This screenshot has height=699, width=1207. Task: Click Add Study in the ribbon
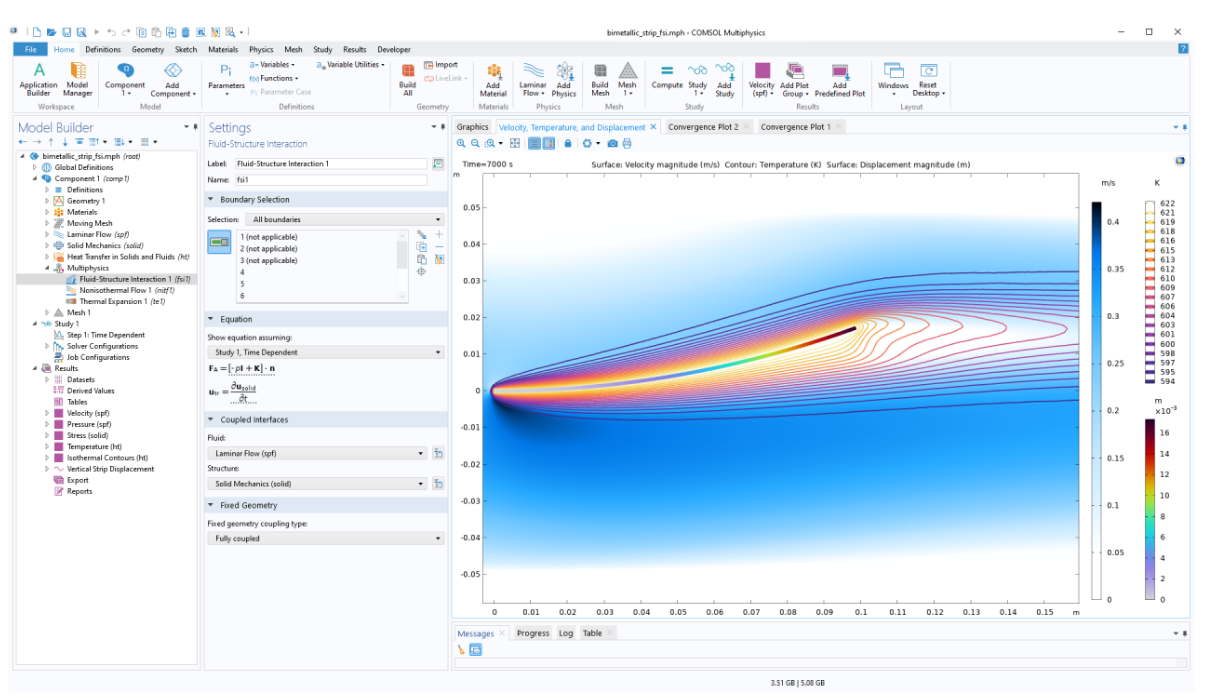tap(725, 78)
